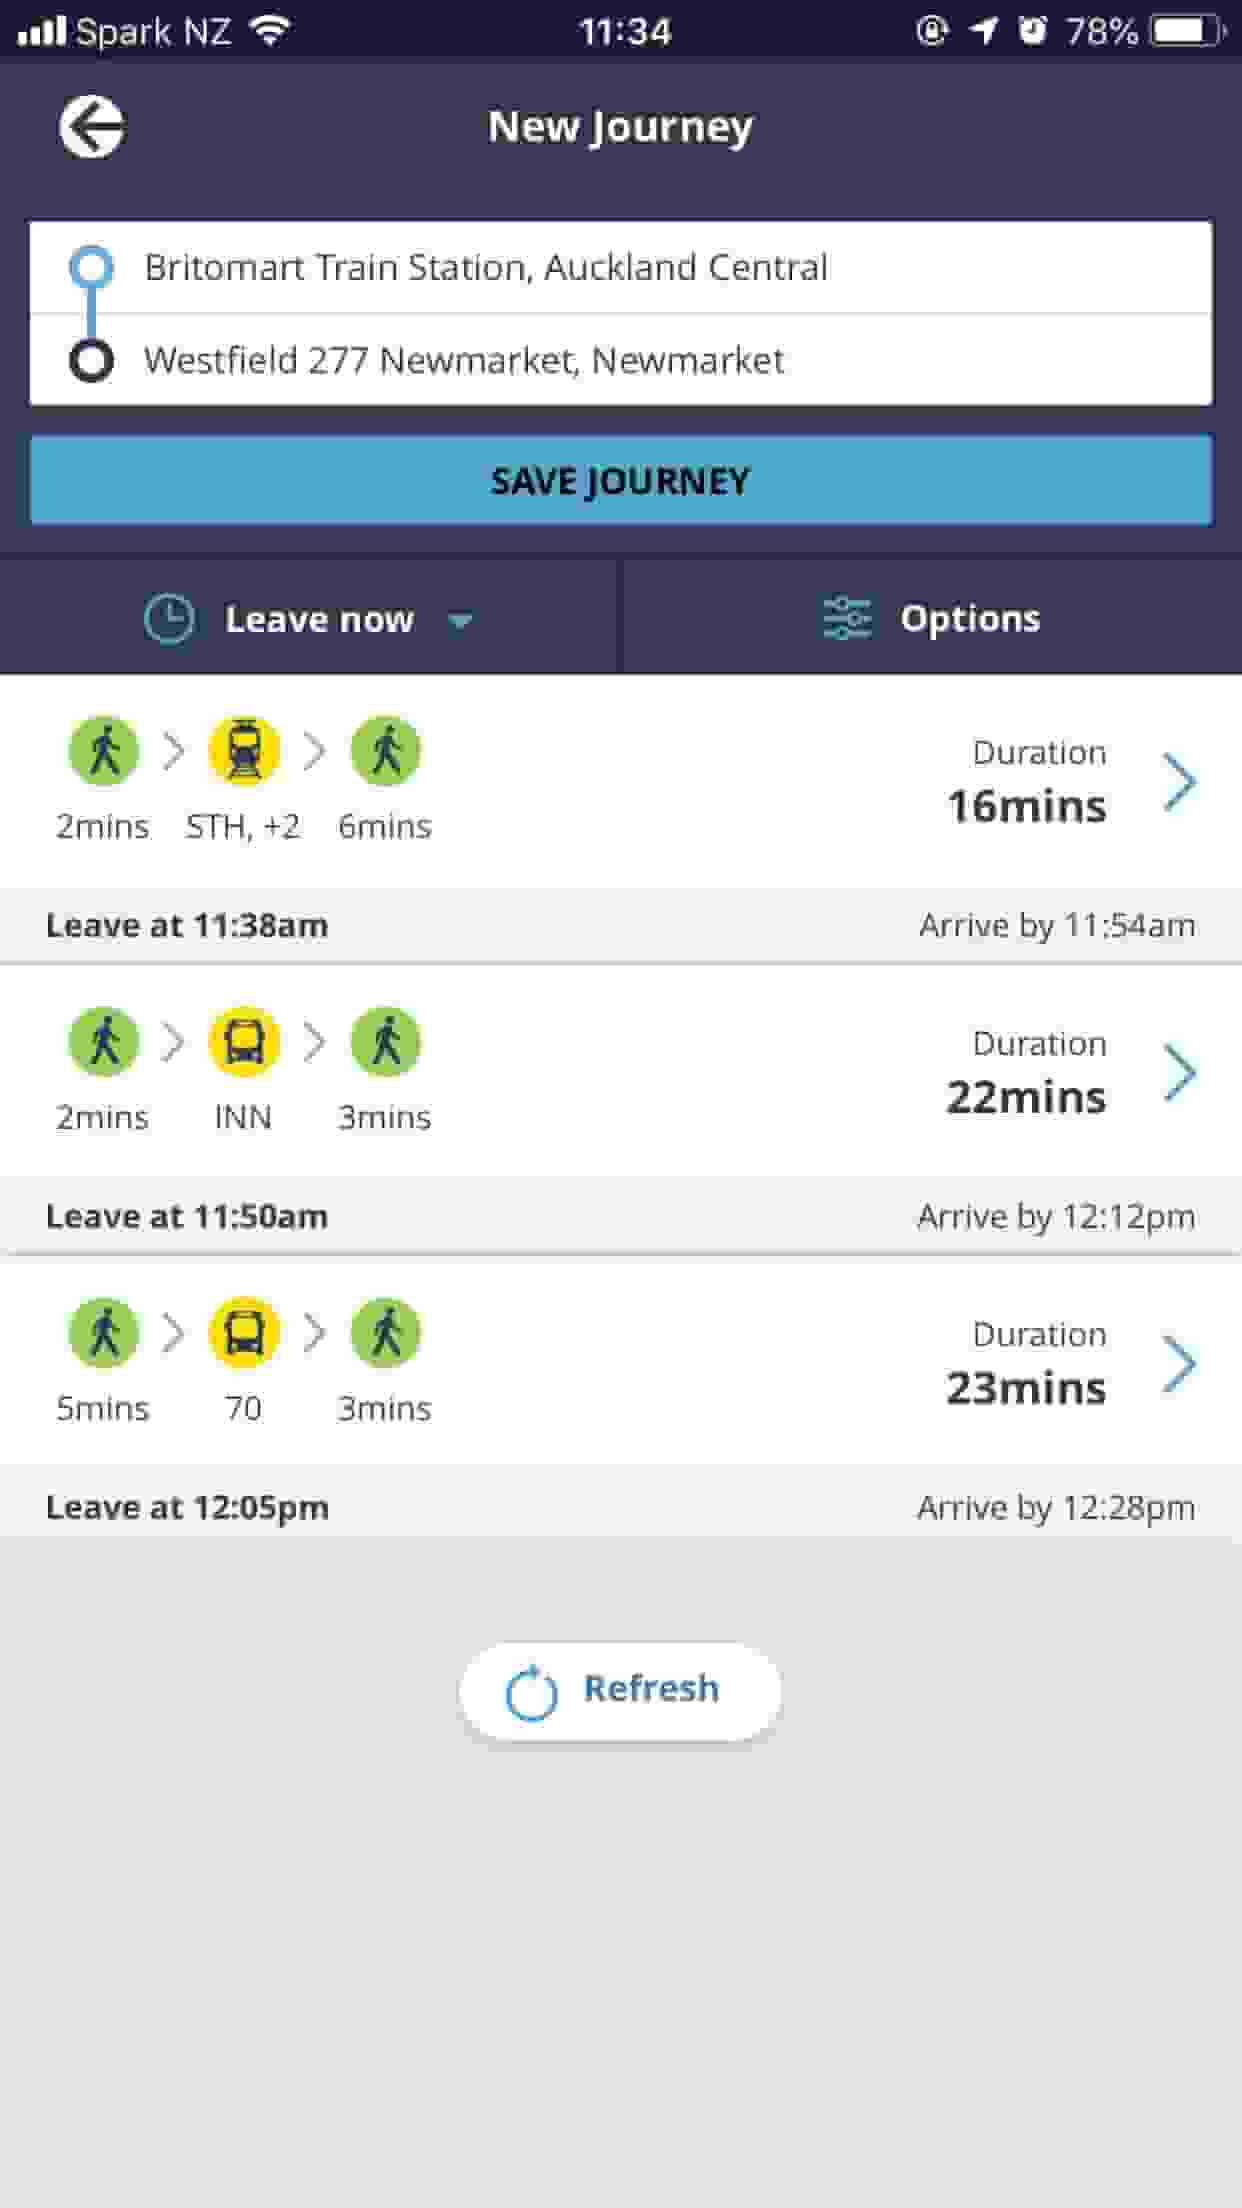Image resolution: width=1242 pixels, height=2208 pixels.
Task: Expand the 23mins journey chevron
Action: click(1180, 1363)
